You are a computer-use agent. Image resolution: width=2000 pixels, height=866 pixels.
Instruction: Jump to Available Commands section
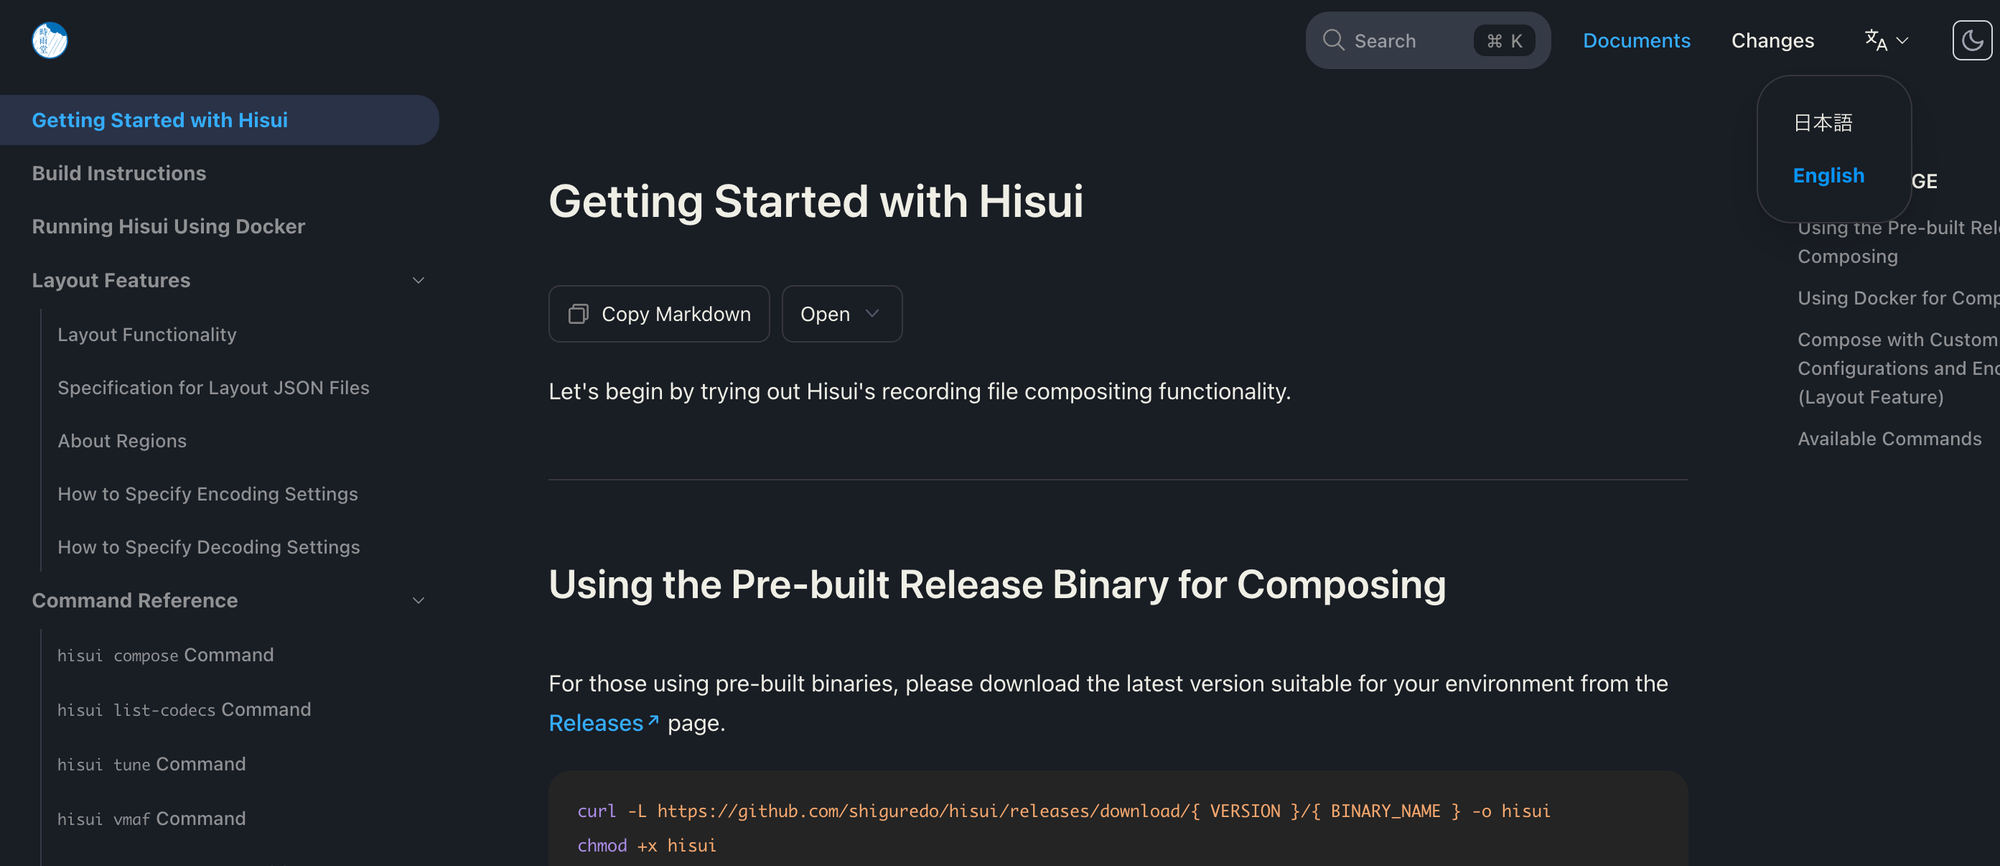pyautogui.click(x=1889, y=439)
